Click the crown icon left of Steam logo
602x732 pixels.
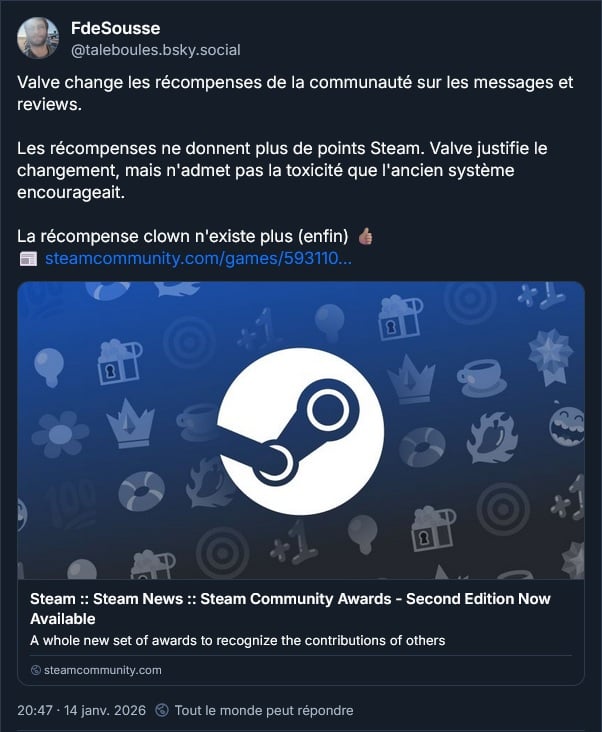pyautogui.click(x=130, y=423)
